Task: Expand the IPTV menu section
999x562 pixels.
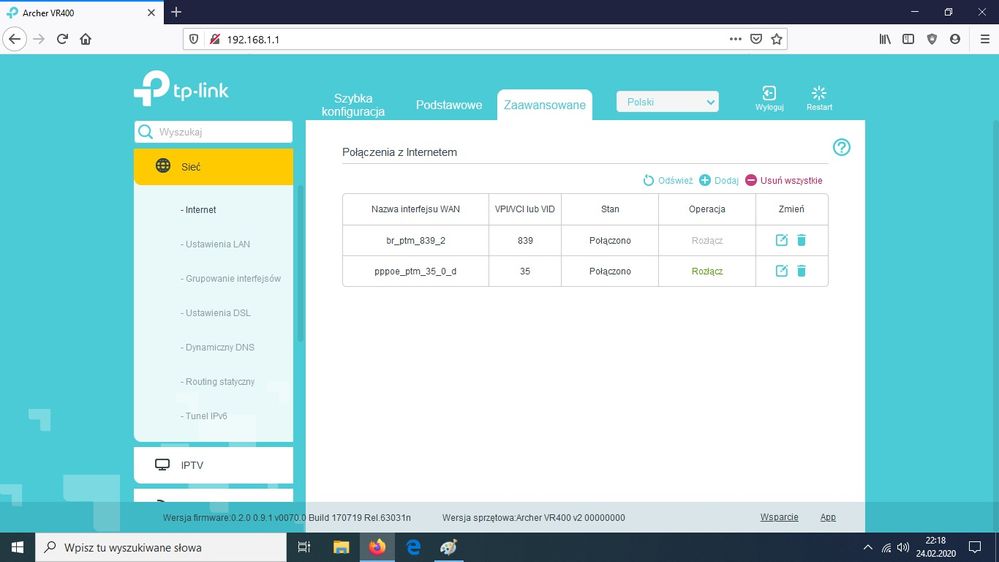Action: [x=213, y=465]
